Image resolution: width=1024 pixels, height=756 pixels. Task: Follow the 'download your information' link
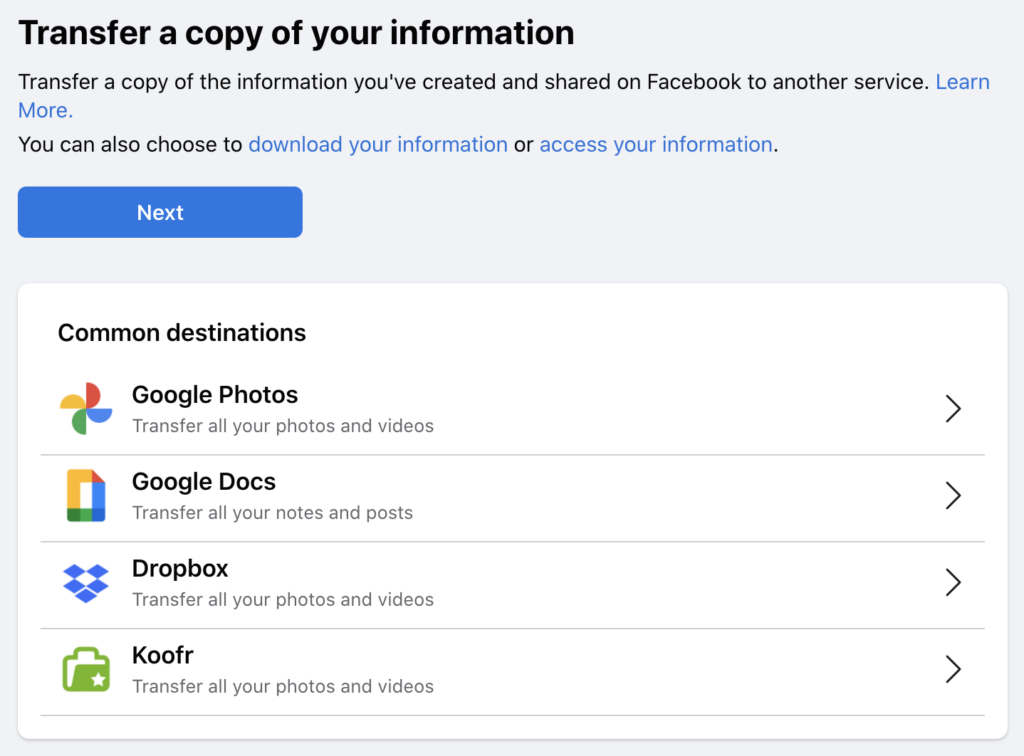point(378,145)
